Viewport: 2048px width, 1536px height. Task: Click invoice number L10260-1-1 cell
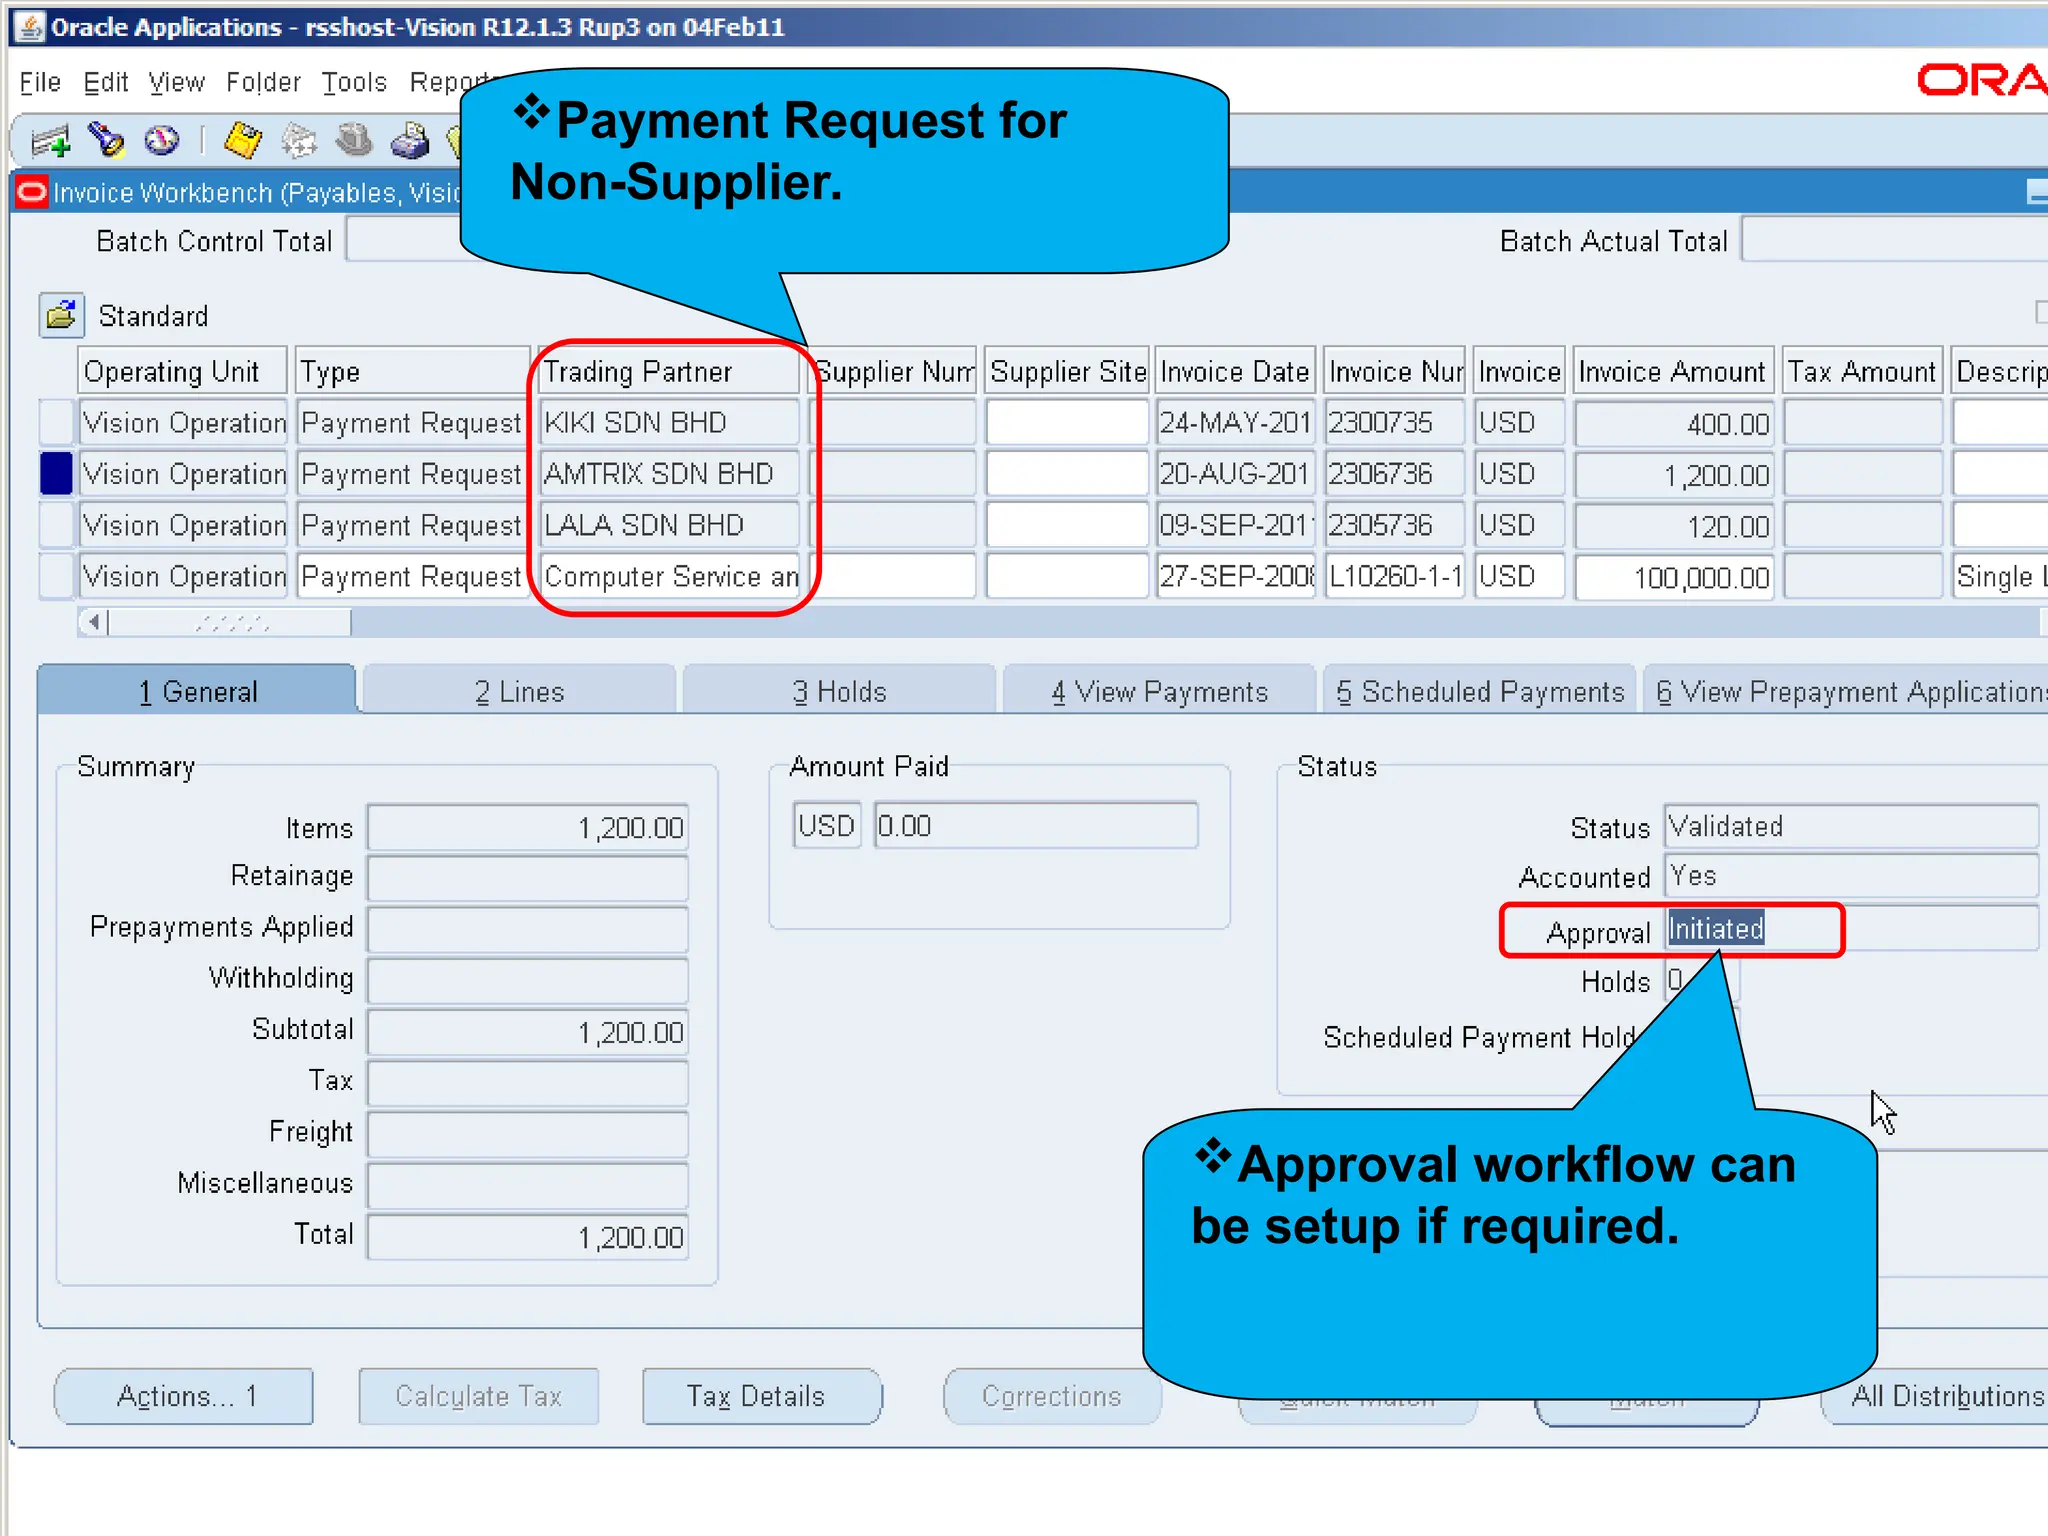pos(1395,576)
